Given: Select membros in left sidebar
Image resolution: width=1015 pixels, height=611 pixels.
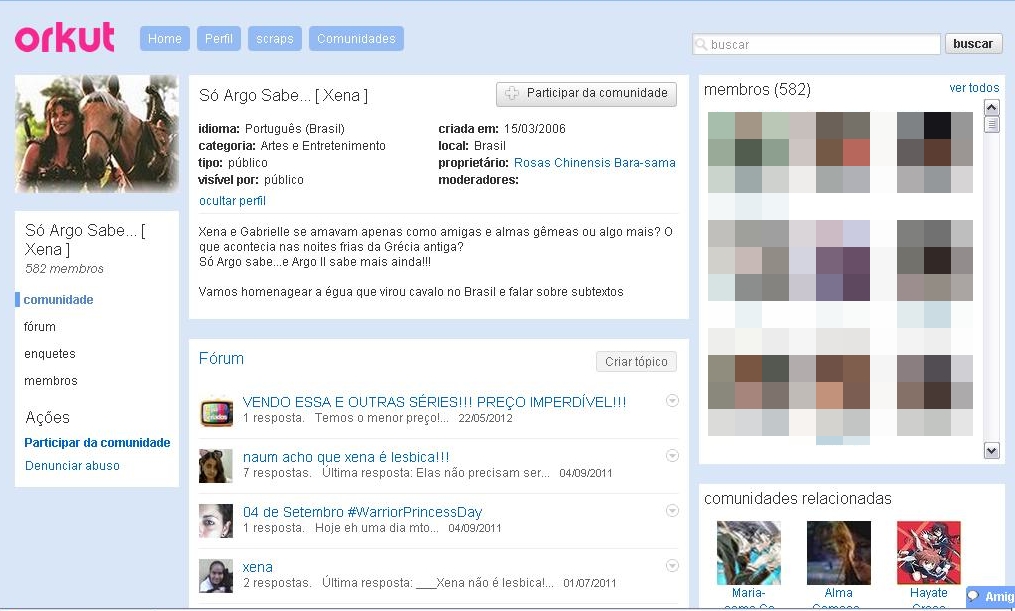Looking at the screenshot, I should [x=50, y=381].
